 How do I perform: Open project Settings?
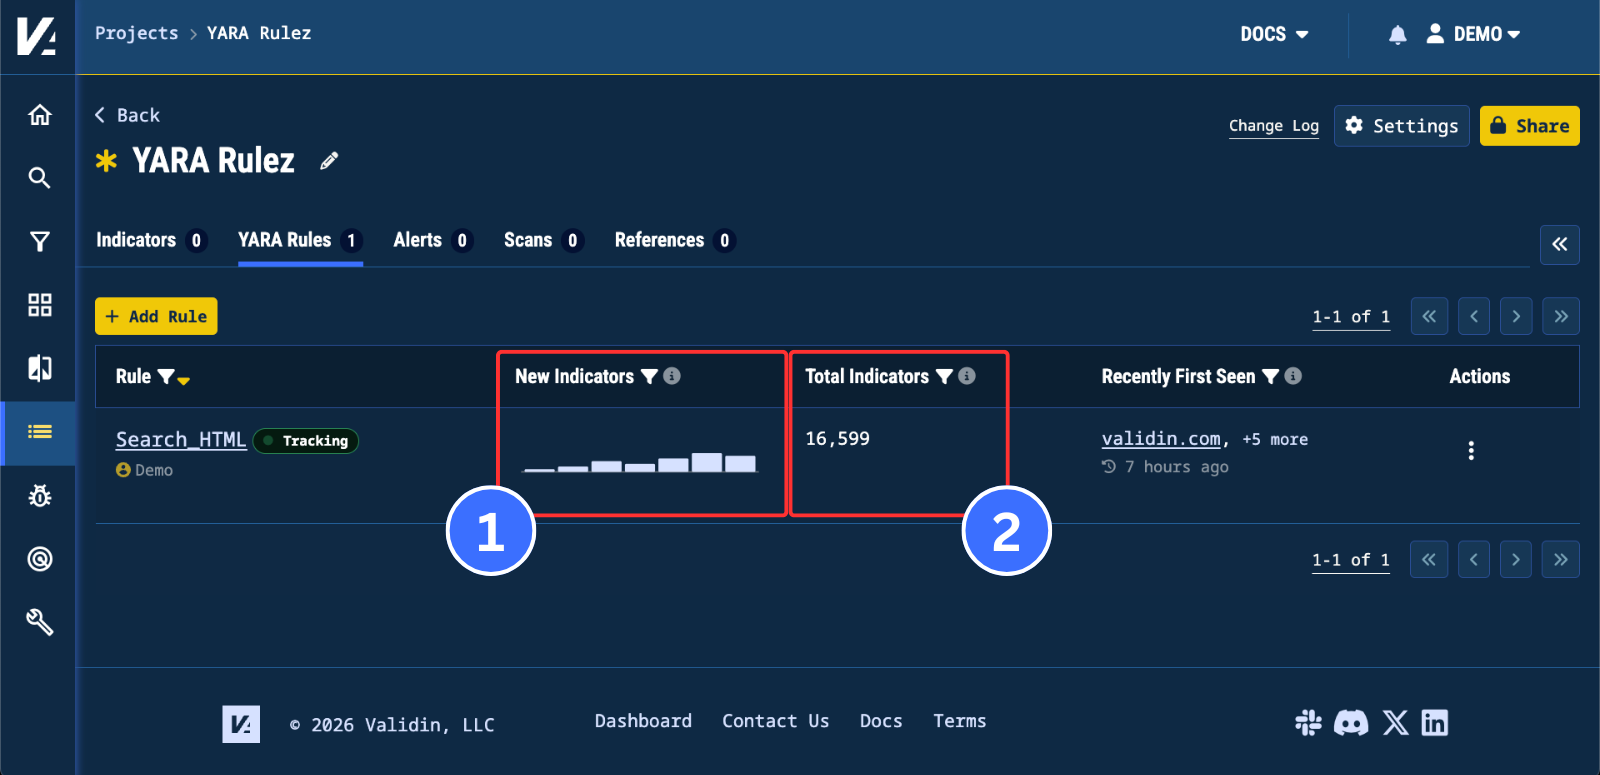pos(1402,126)
